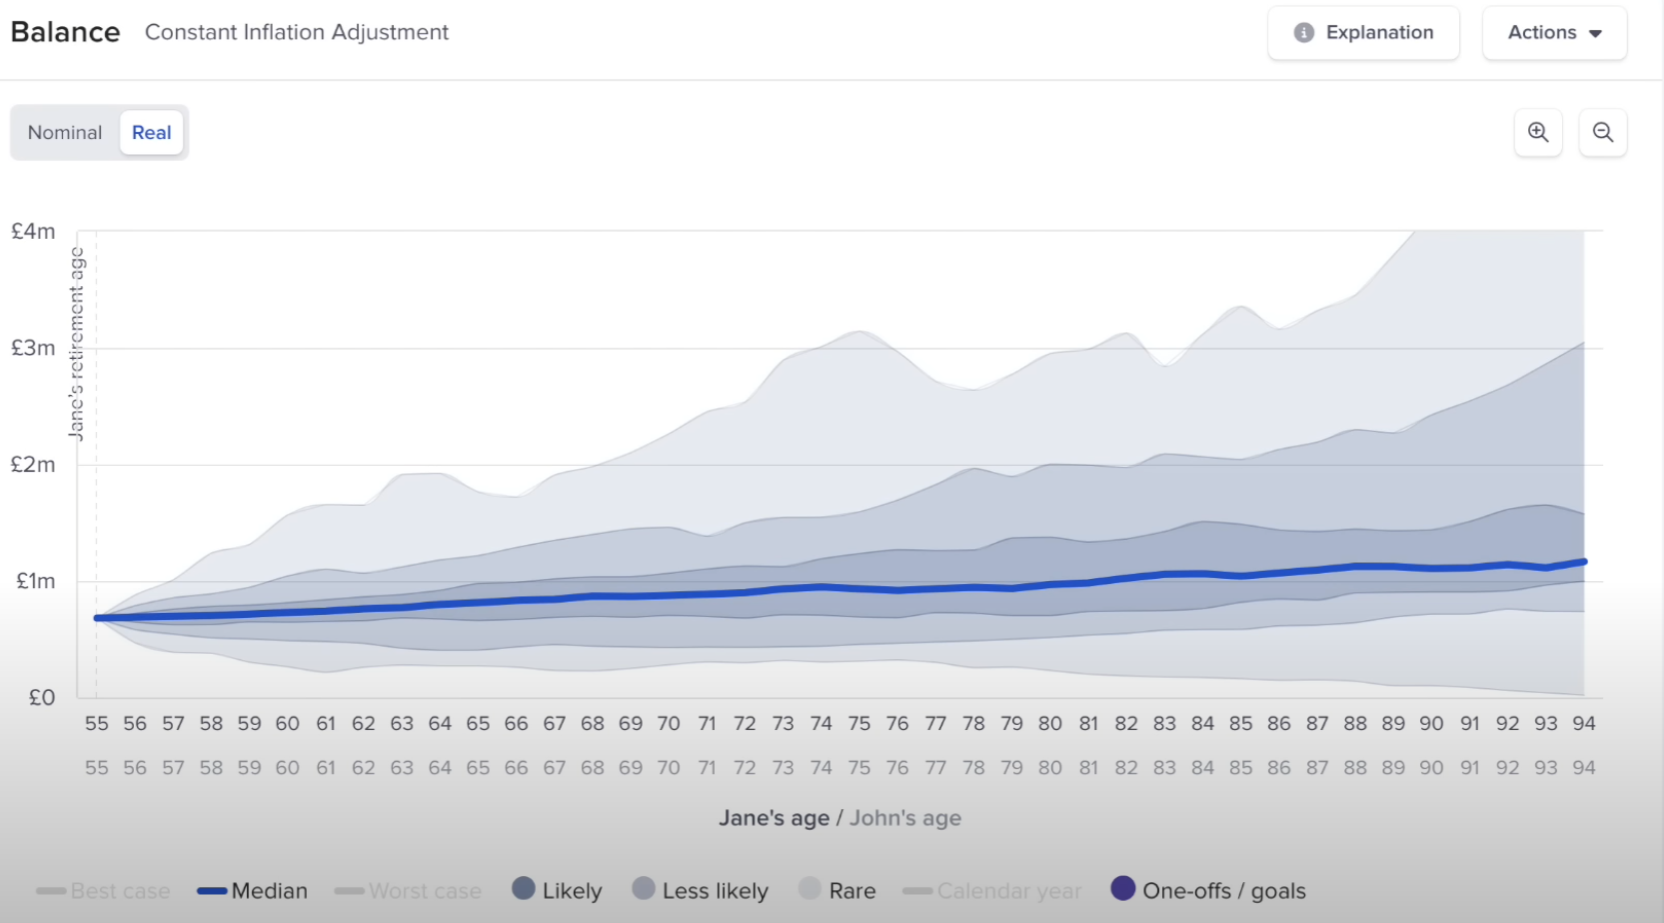Image resolution: width=1664 pixels, height=923 pixels.
Task: Open the Actions dropdown menu
Action: click(x=1555, y=33)
